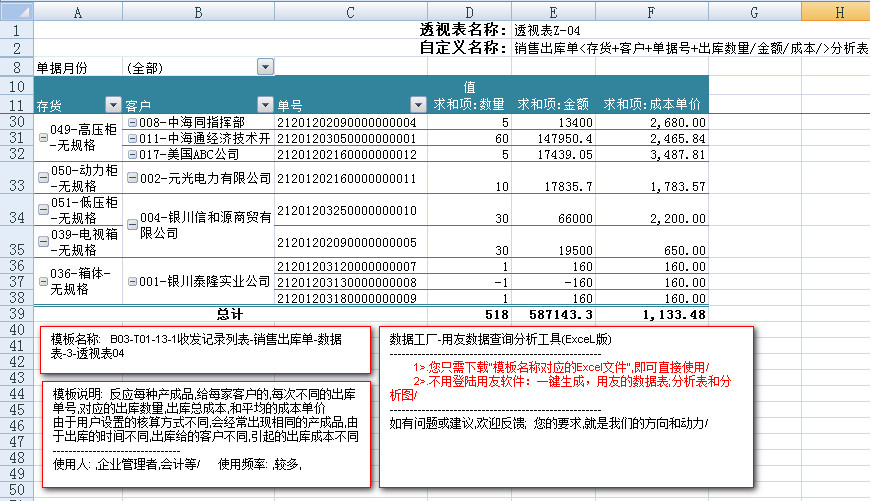
Task: Open the 单号 column filter arrow
Action: coord(418,104)
